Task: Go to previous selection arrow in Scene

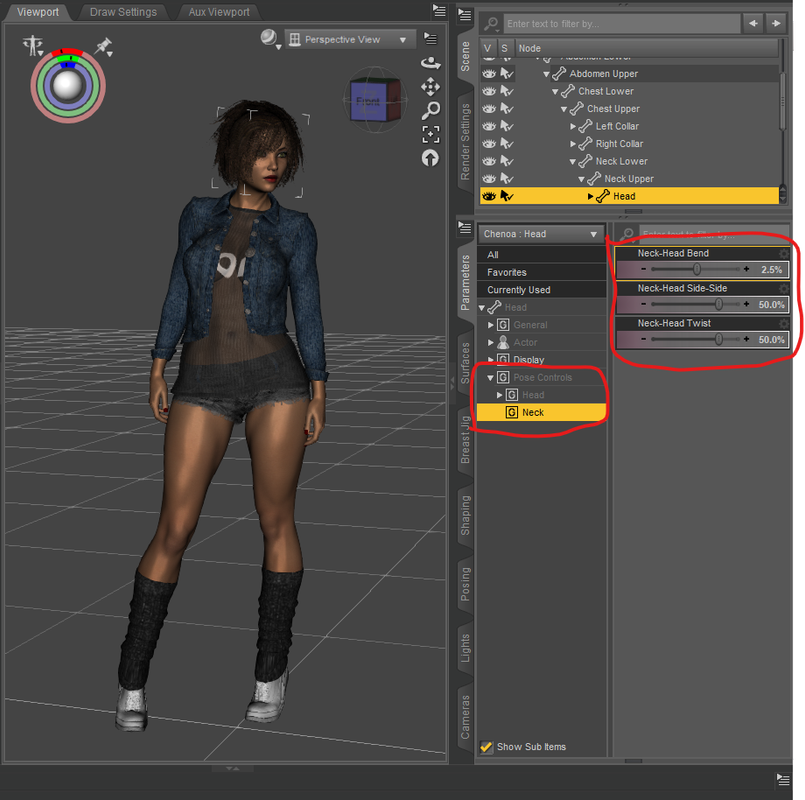Action: (753, 24)
